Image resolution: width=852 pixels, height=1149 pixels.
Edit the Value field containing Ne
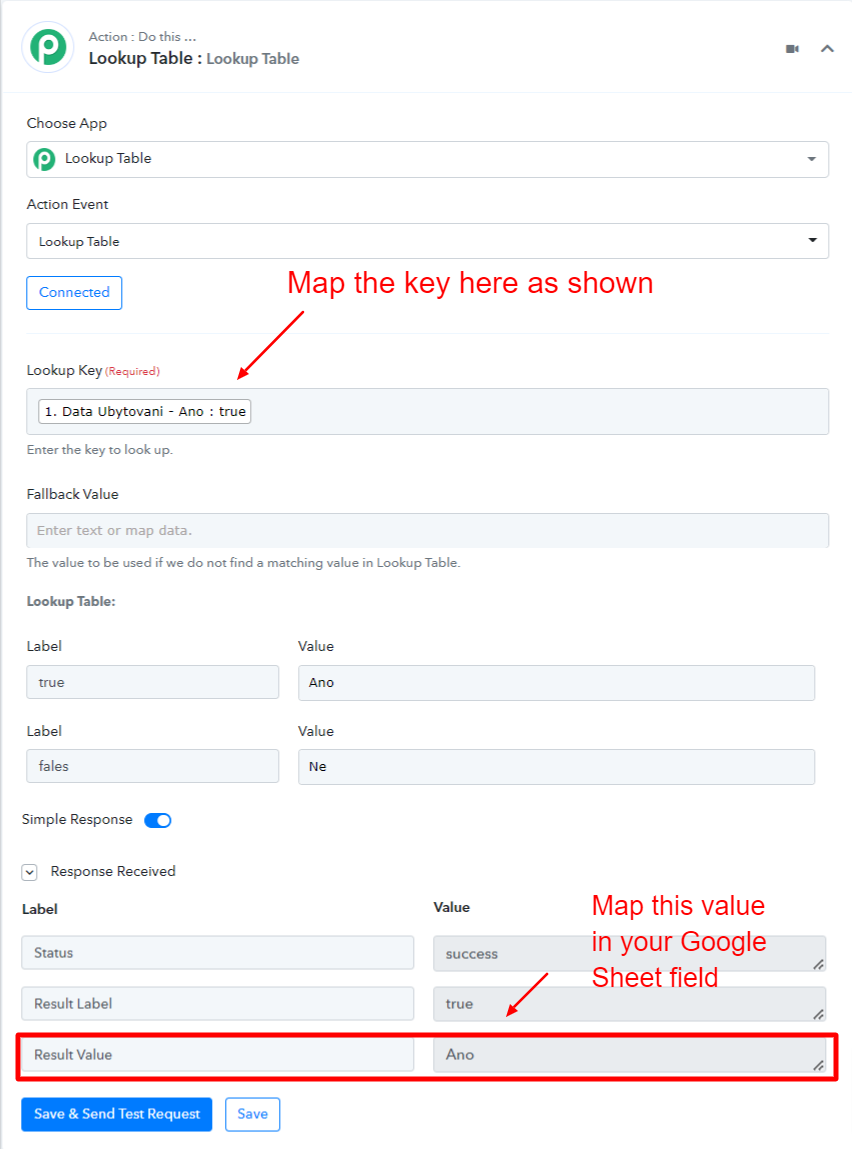[556, 766]
